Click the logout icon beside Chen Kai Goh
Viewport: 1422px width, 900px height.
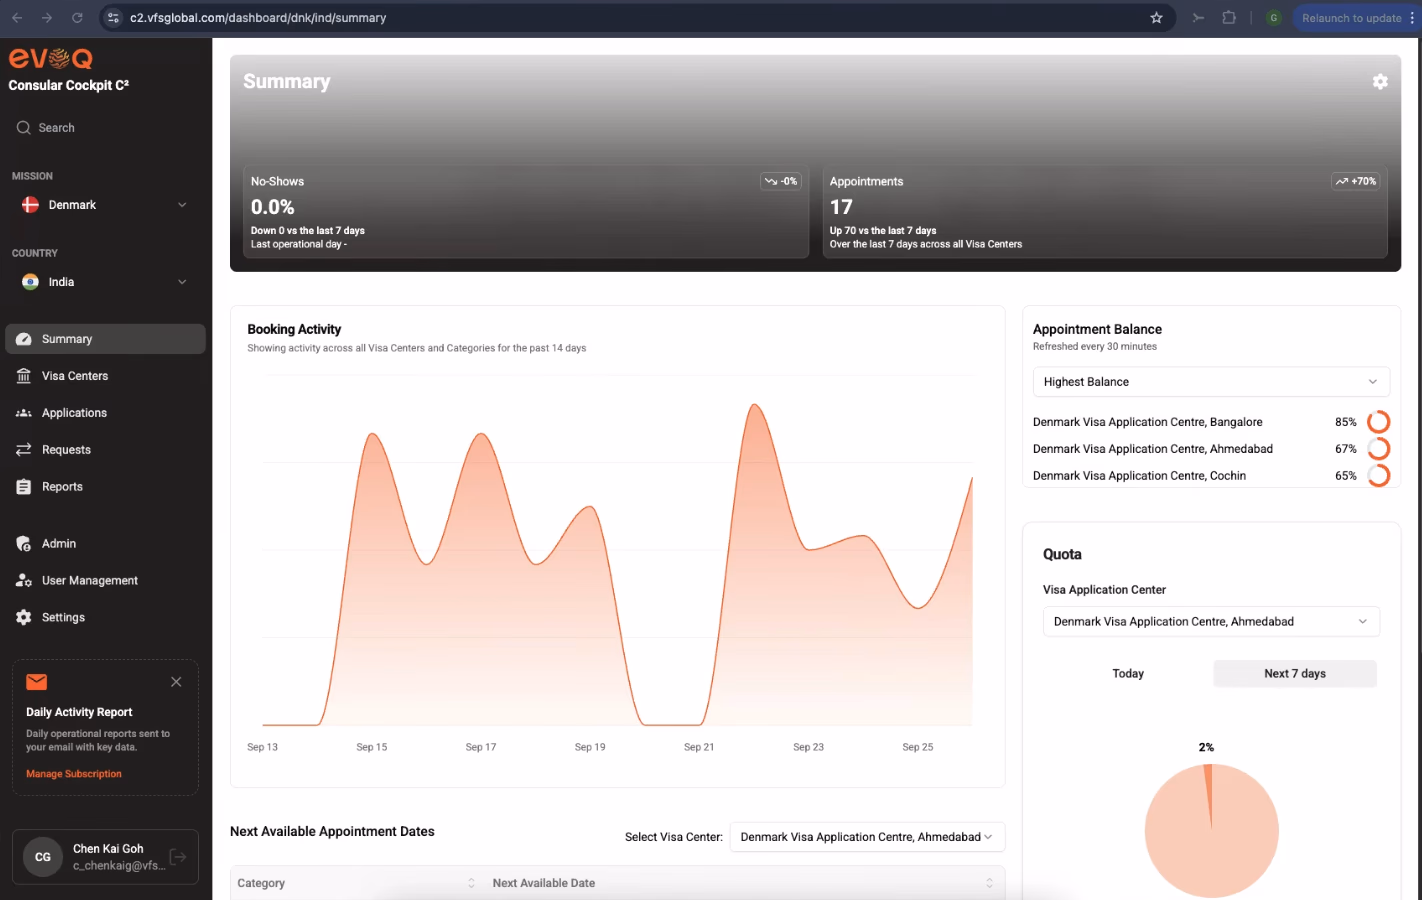tap(178, 856)
